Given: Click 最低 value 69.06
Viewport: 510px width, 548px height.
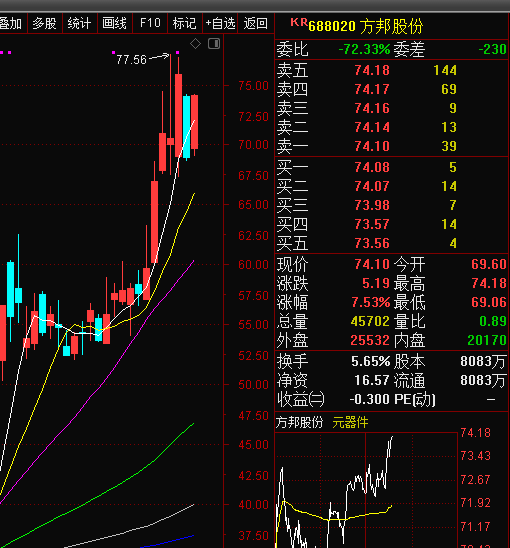Looking at the screenshot, I should pyautogui.click(x=489, y=302).
